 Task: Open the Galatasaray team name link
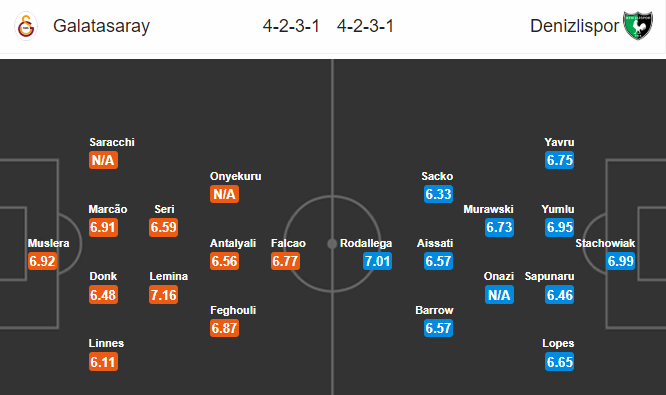coord(102,26)
